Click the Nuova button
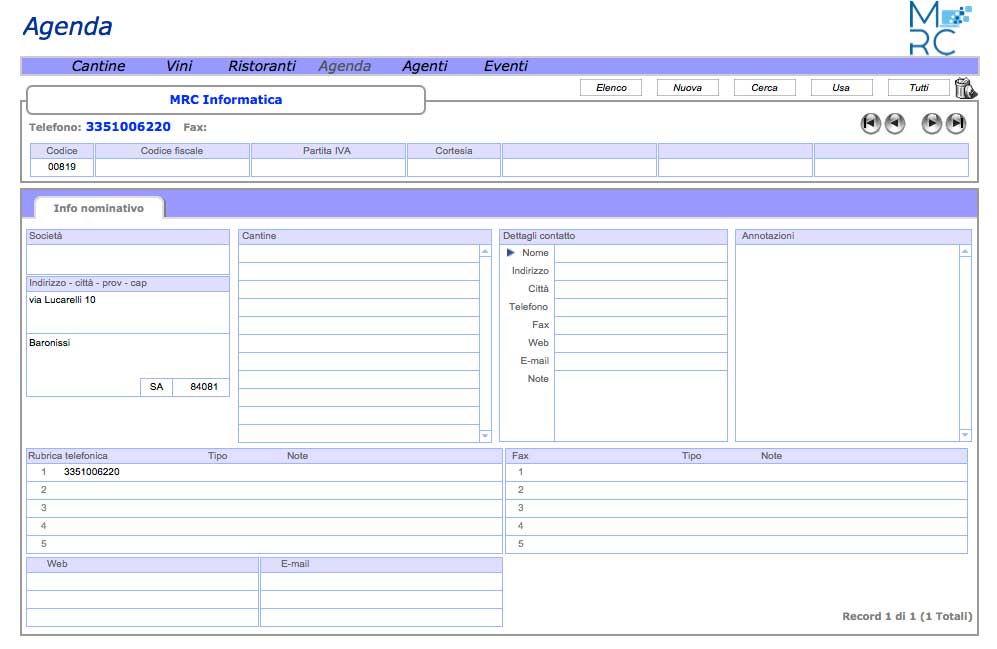This screenshot has width=997, height=649. [687, 88]
